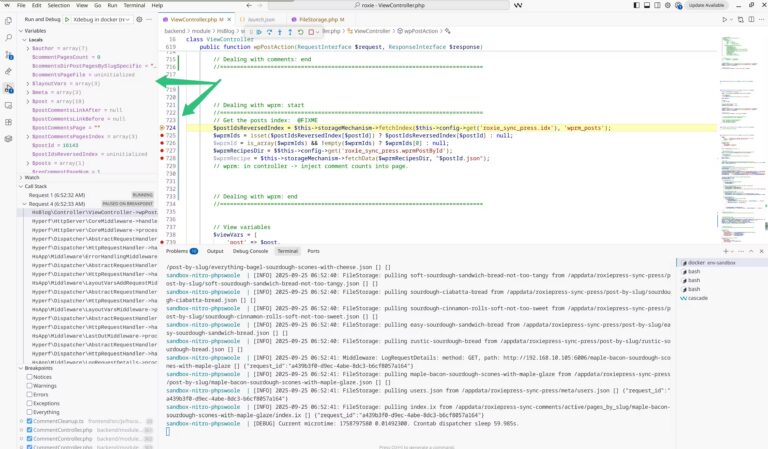Enable Notices breakpoint checkbox
Image resolution: width=768 pixels, height=449 pixels.
coord(29,377)
